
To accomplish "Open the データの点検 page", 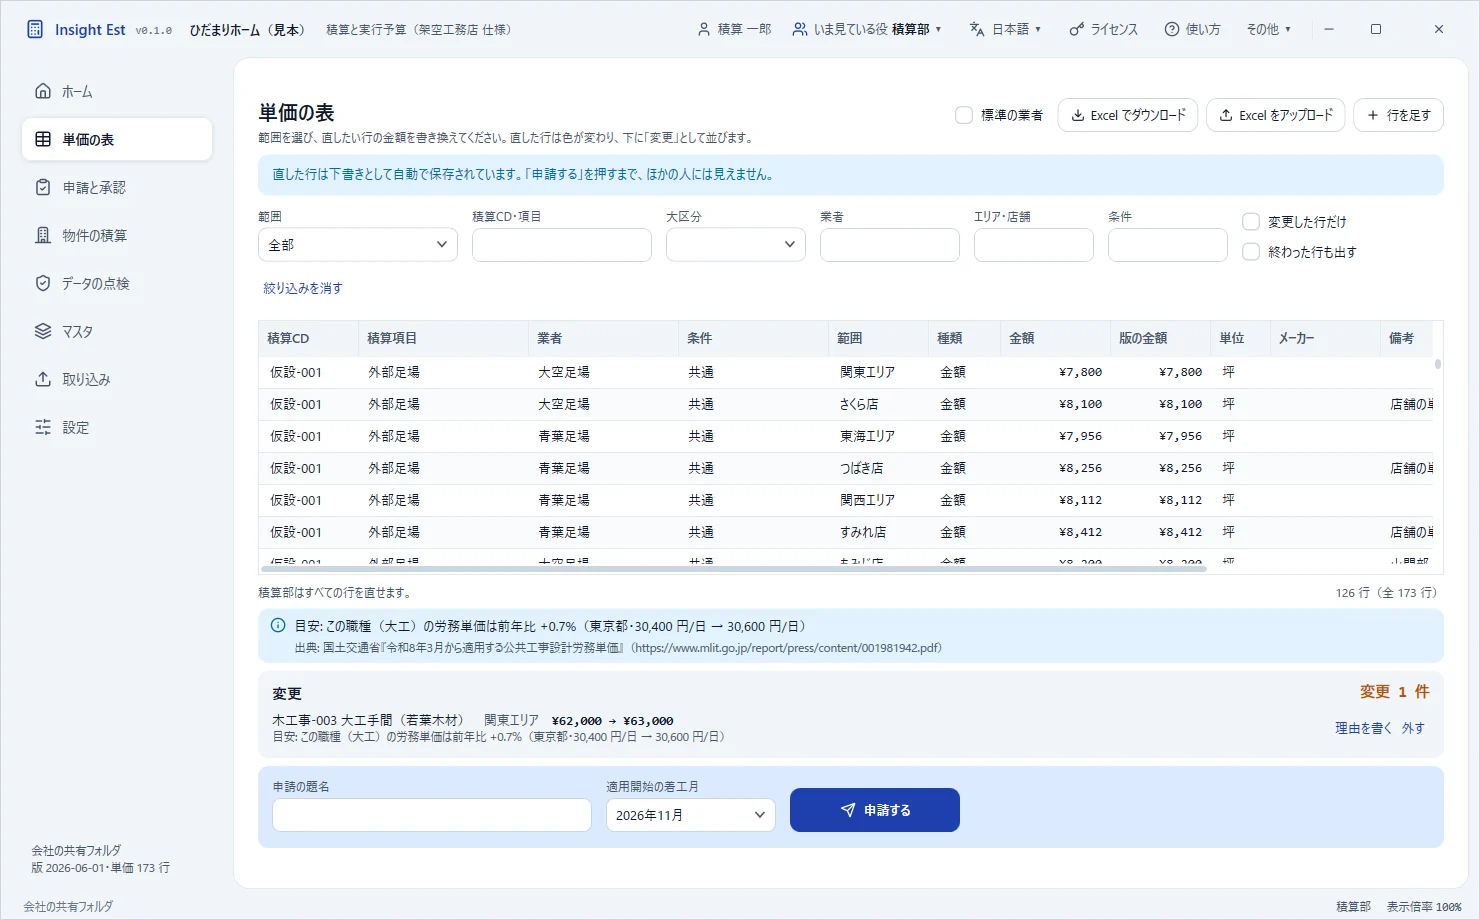I will [x=117, y=283].
